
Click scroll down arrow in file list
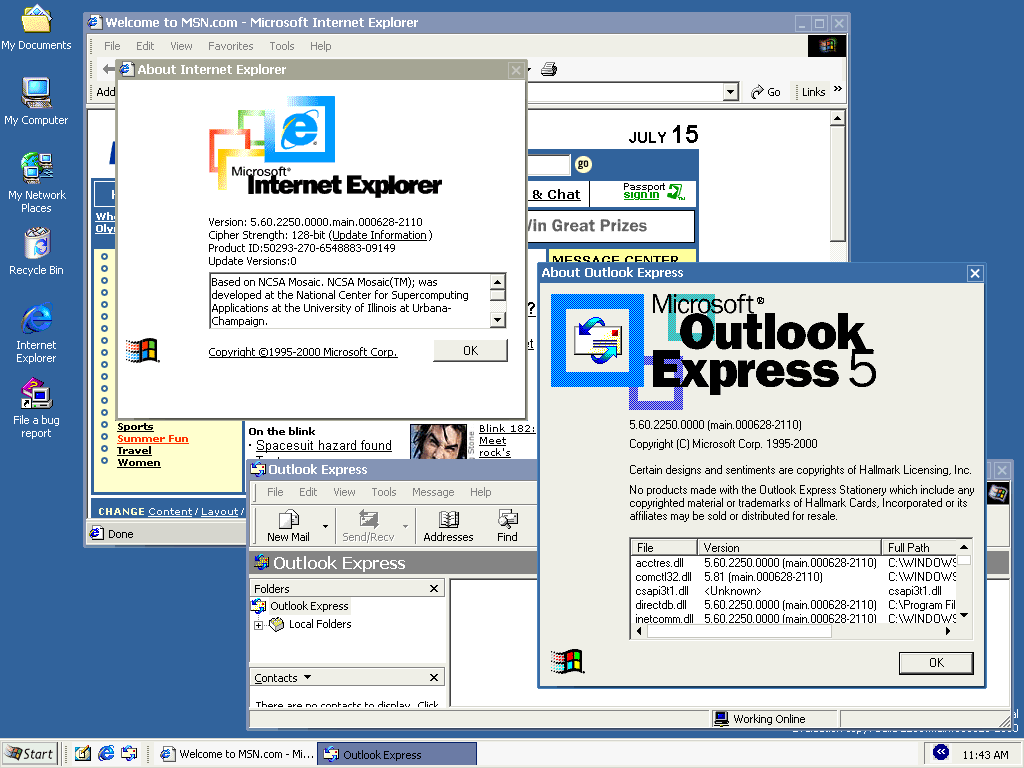pos(964,616)
